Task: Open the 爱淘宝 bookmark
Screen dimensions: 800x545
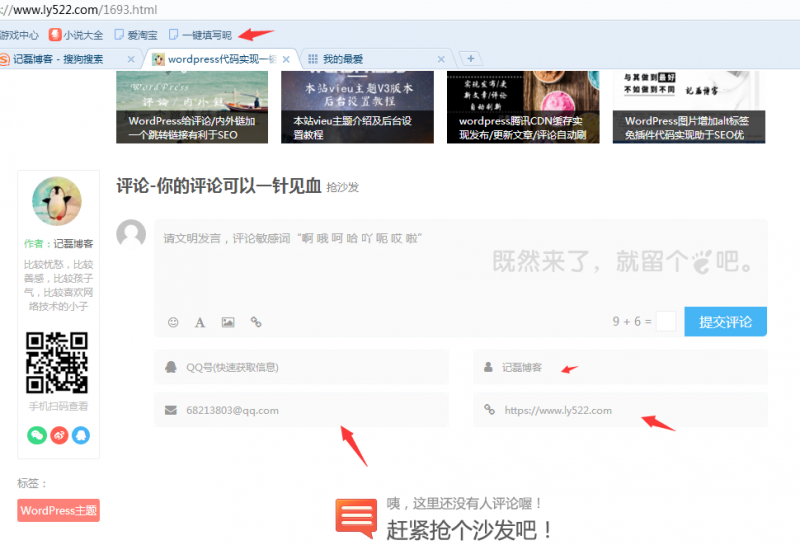Action: click(x=136, y=35)
